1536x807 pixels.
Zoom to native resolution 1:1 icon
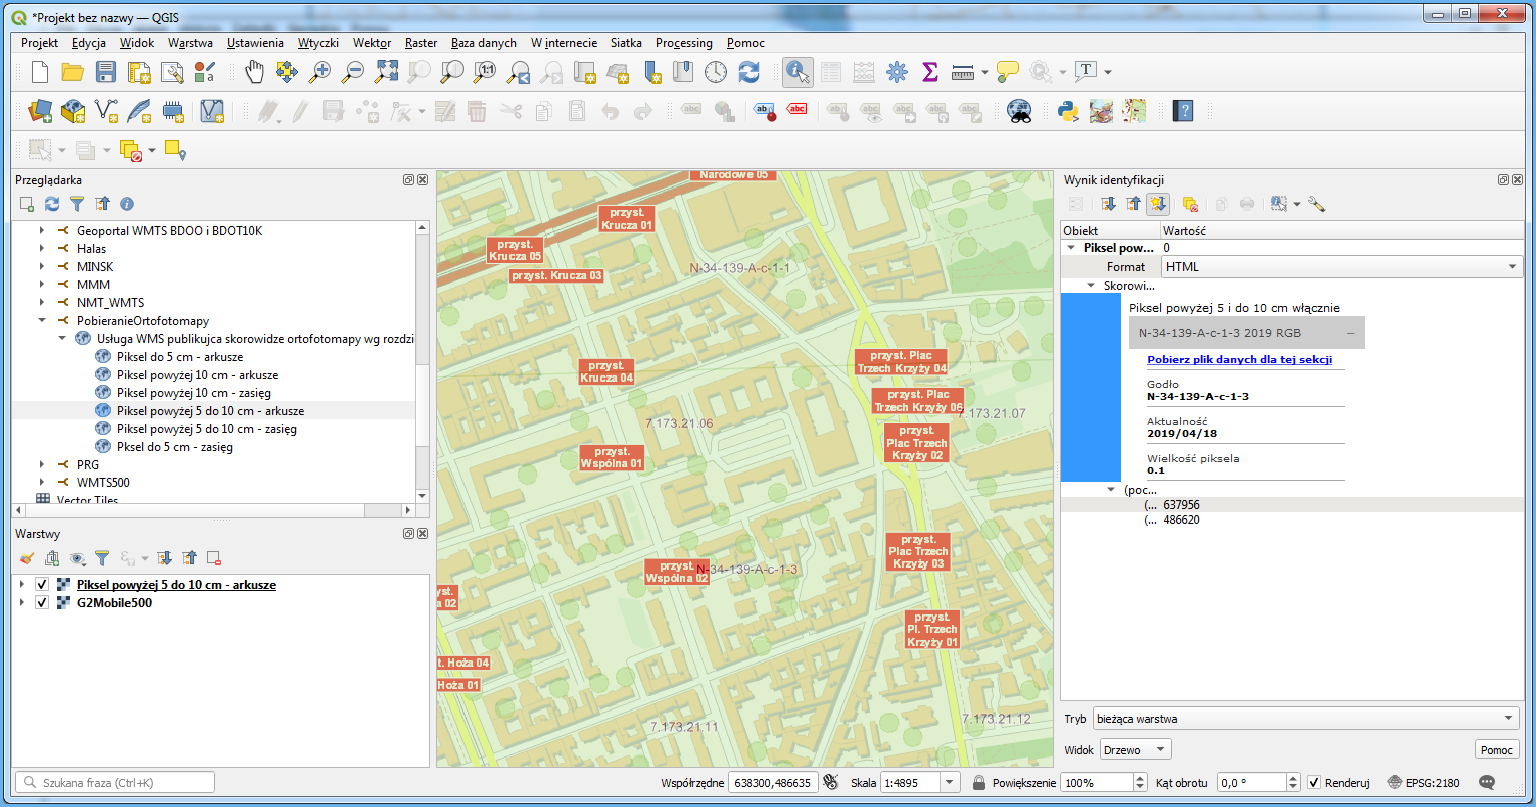[485, 71]
